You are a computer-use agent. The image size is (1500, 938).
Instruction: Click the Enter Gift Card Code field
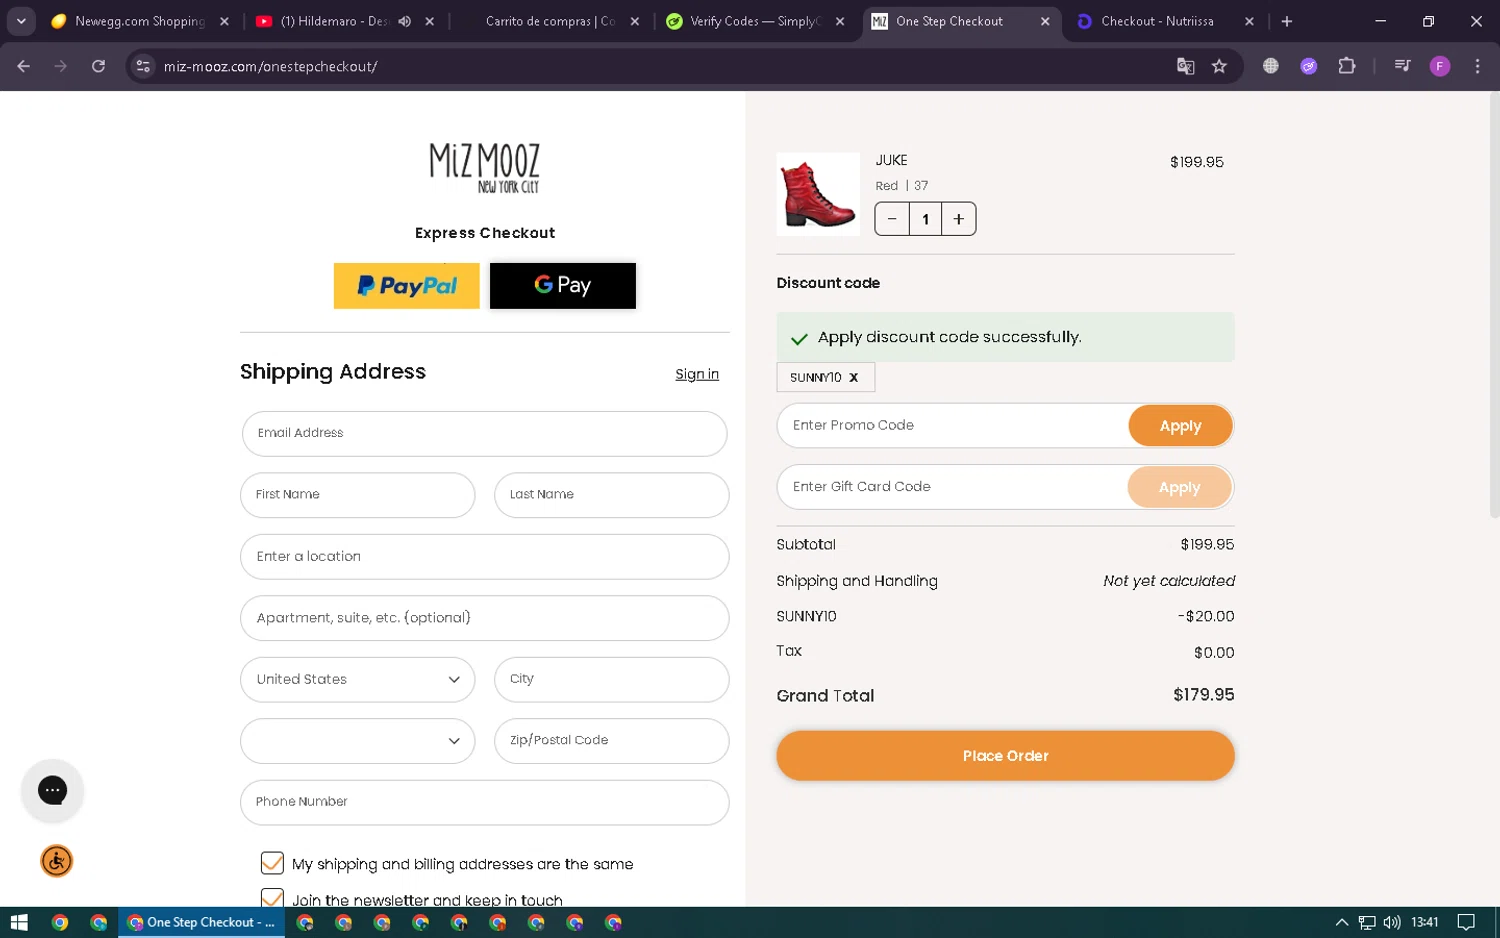point(953,488)
